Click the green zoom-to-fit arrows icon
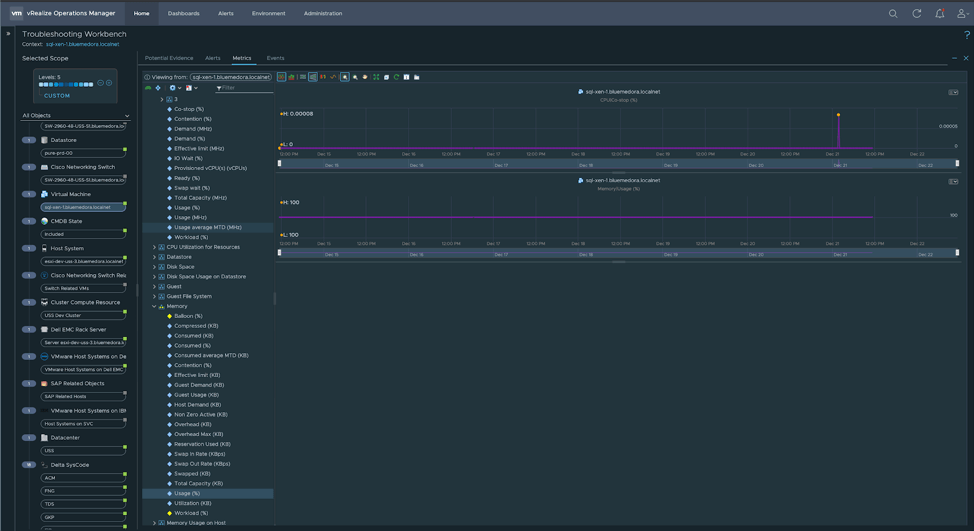The height and width of the screenshot is (531, 974). pos(376,77)
